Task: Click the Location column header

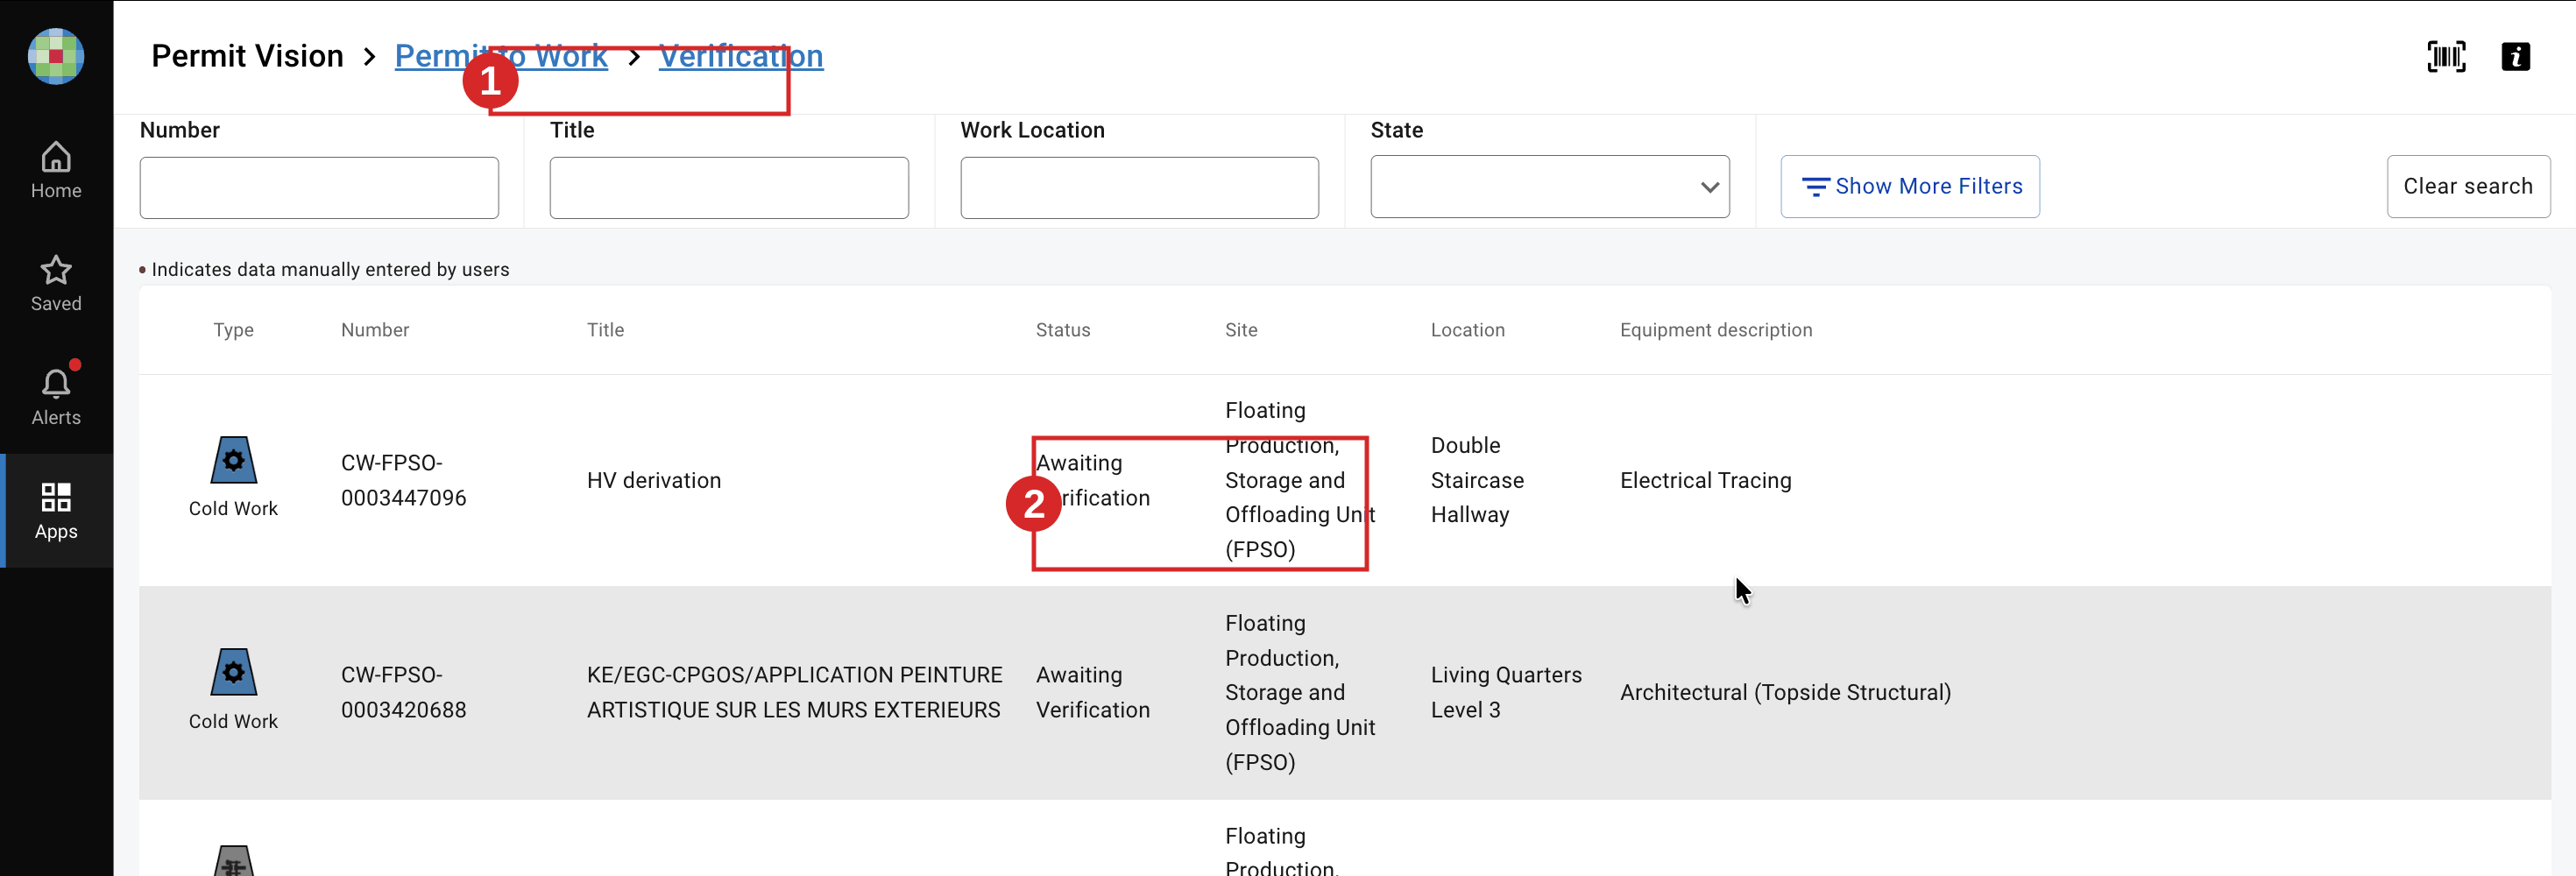Action: click(x=1467, y=330)
